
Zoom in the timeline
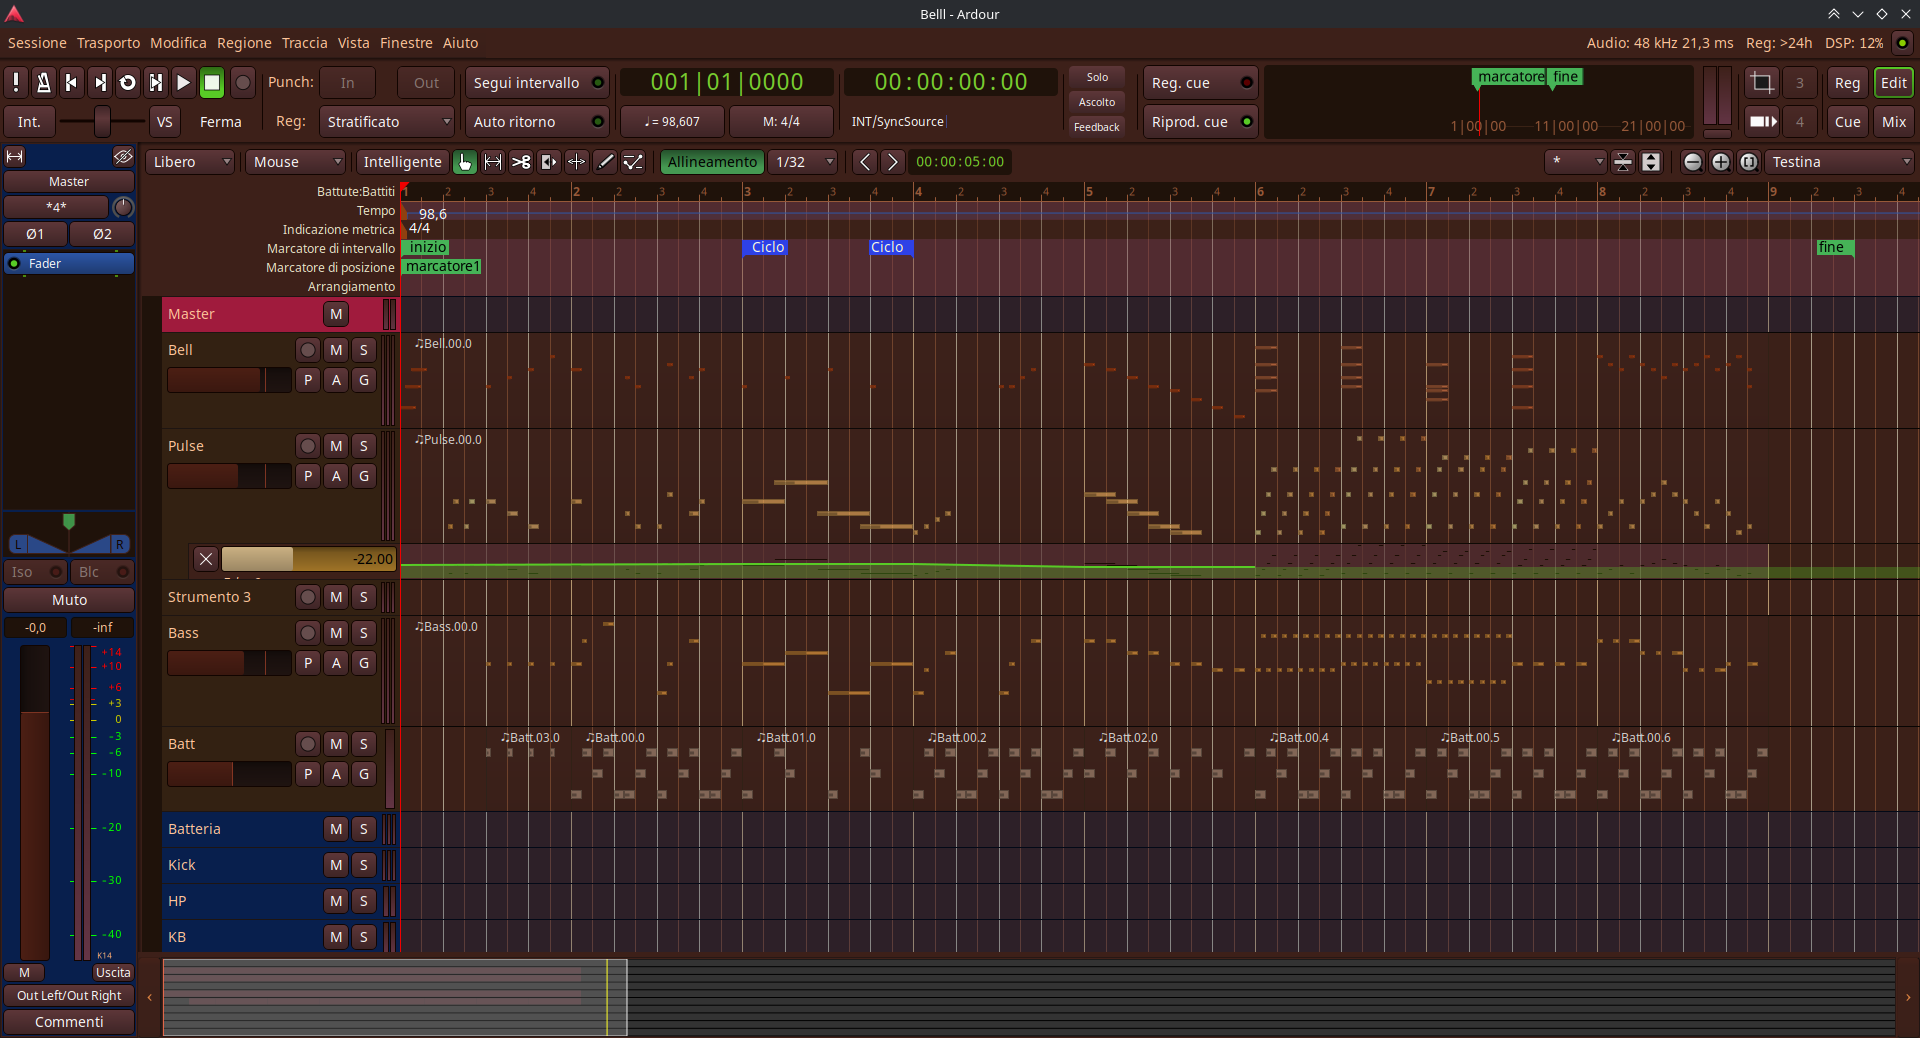coord(1720,162)
